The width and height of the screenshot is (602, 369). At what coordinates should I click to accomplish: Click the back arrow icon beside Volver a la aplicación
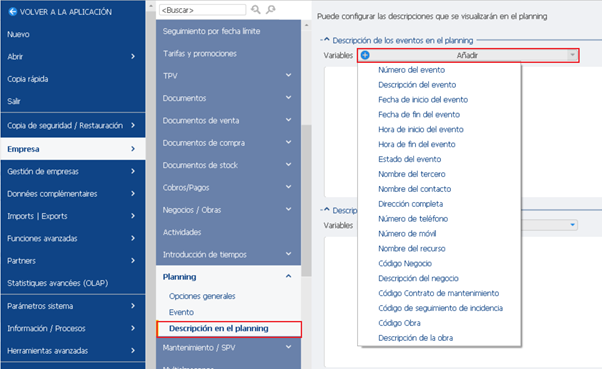[13, 12]
